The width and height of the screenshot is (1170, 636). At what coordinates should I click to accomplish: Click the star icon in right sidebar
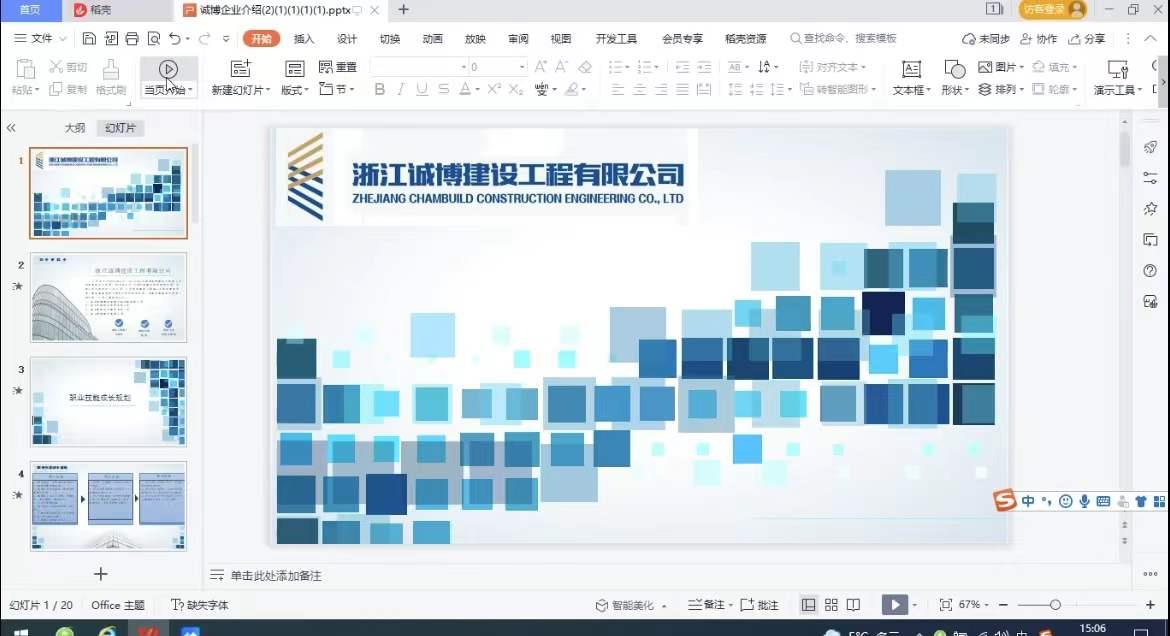point(1150,208)
